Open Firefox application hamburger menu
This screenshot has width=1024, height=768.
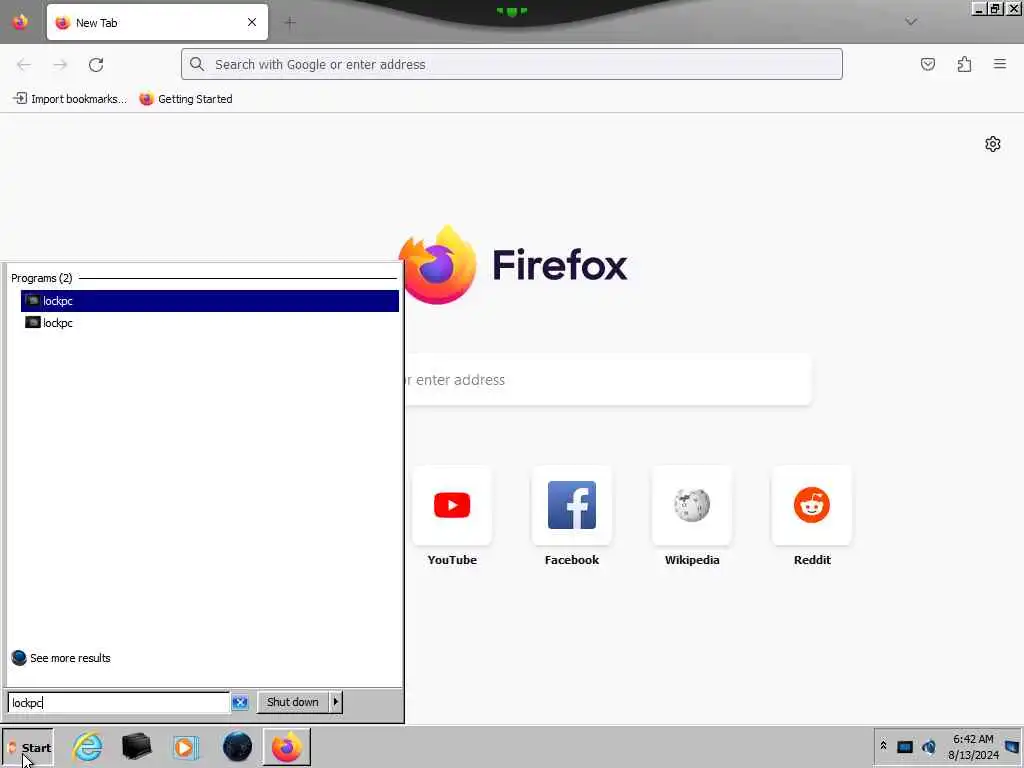point(1000,64)
